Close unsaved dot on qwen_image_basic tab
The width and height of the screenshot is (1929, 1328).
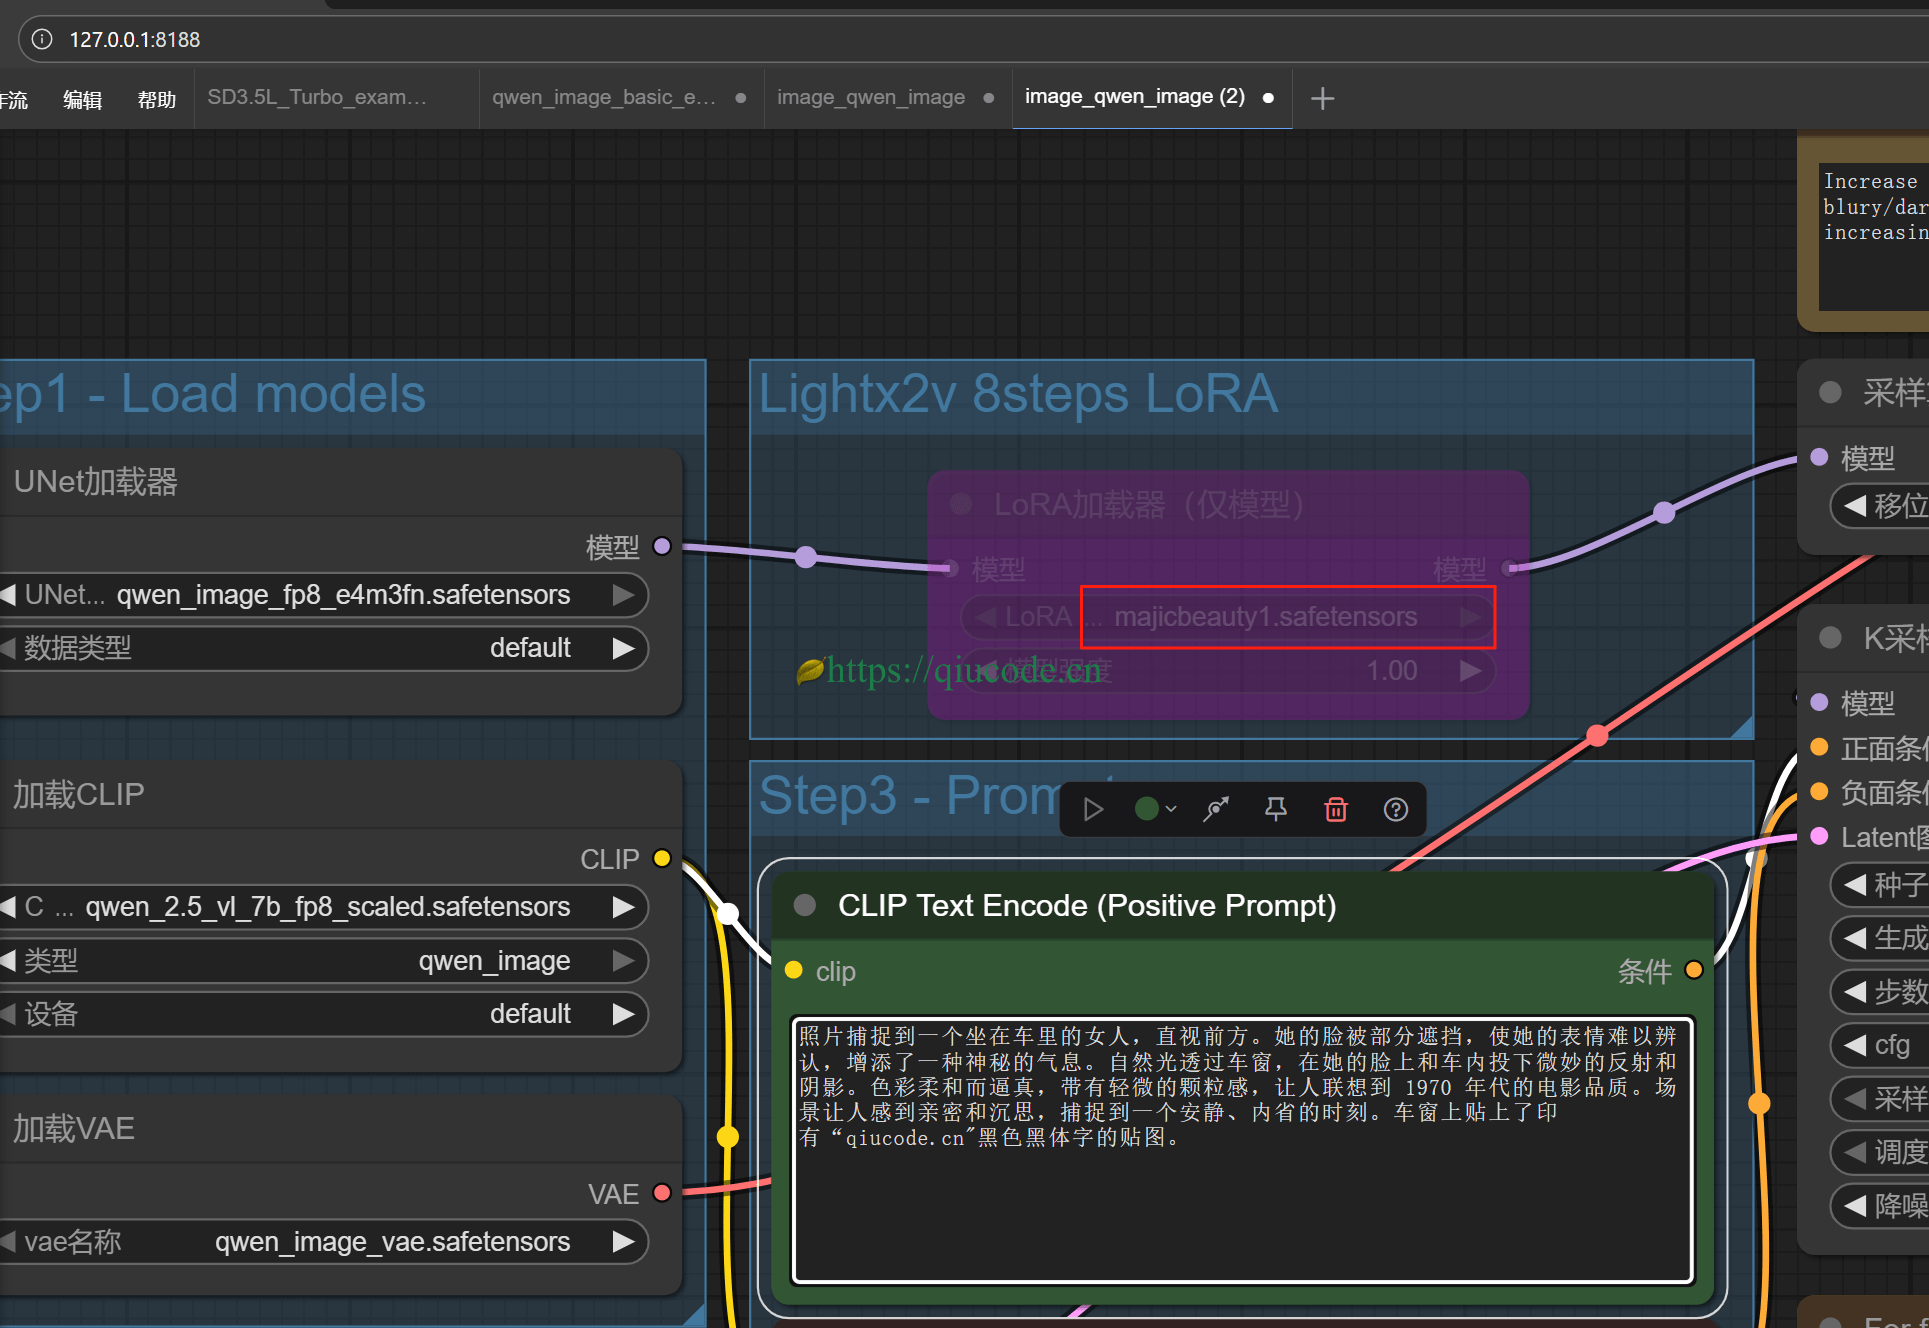[x=741, y=98]
